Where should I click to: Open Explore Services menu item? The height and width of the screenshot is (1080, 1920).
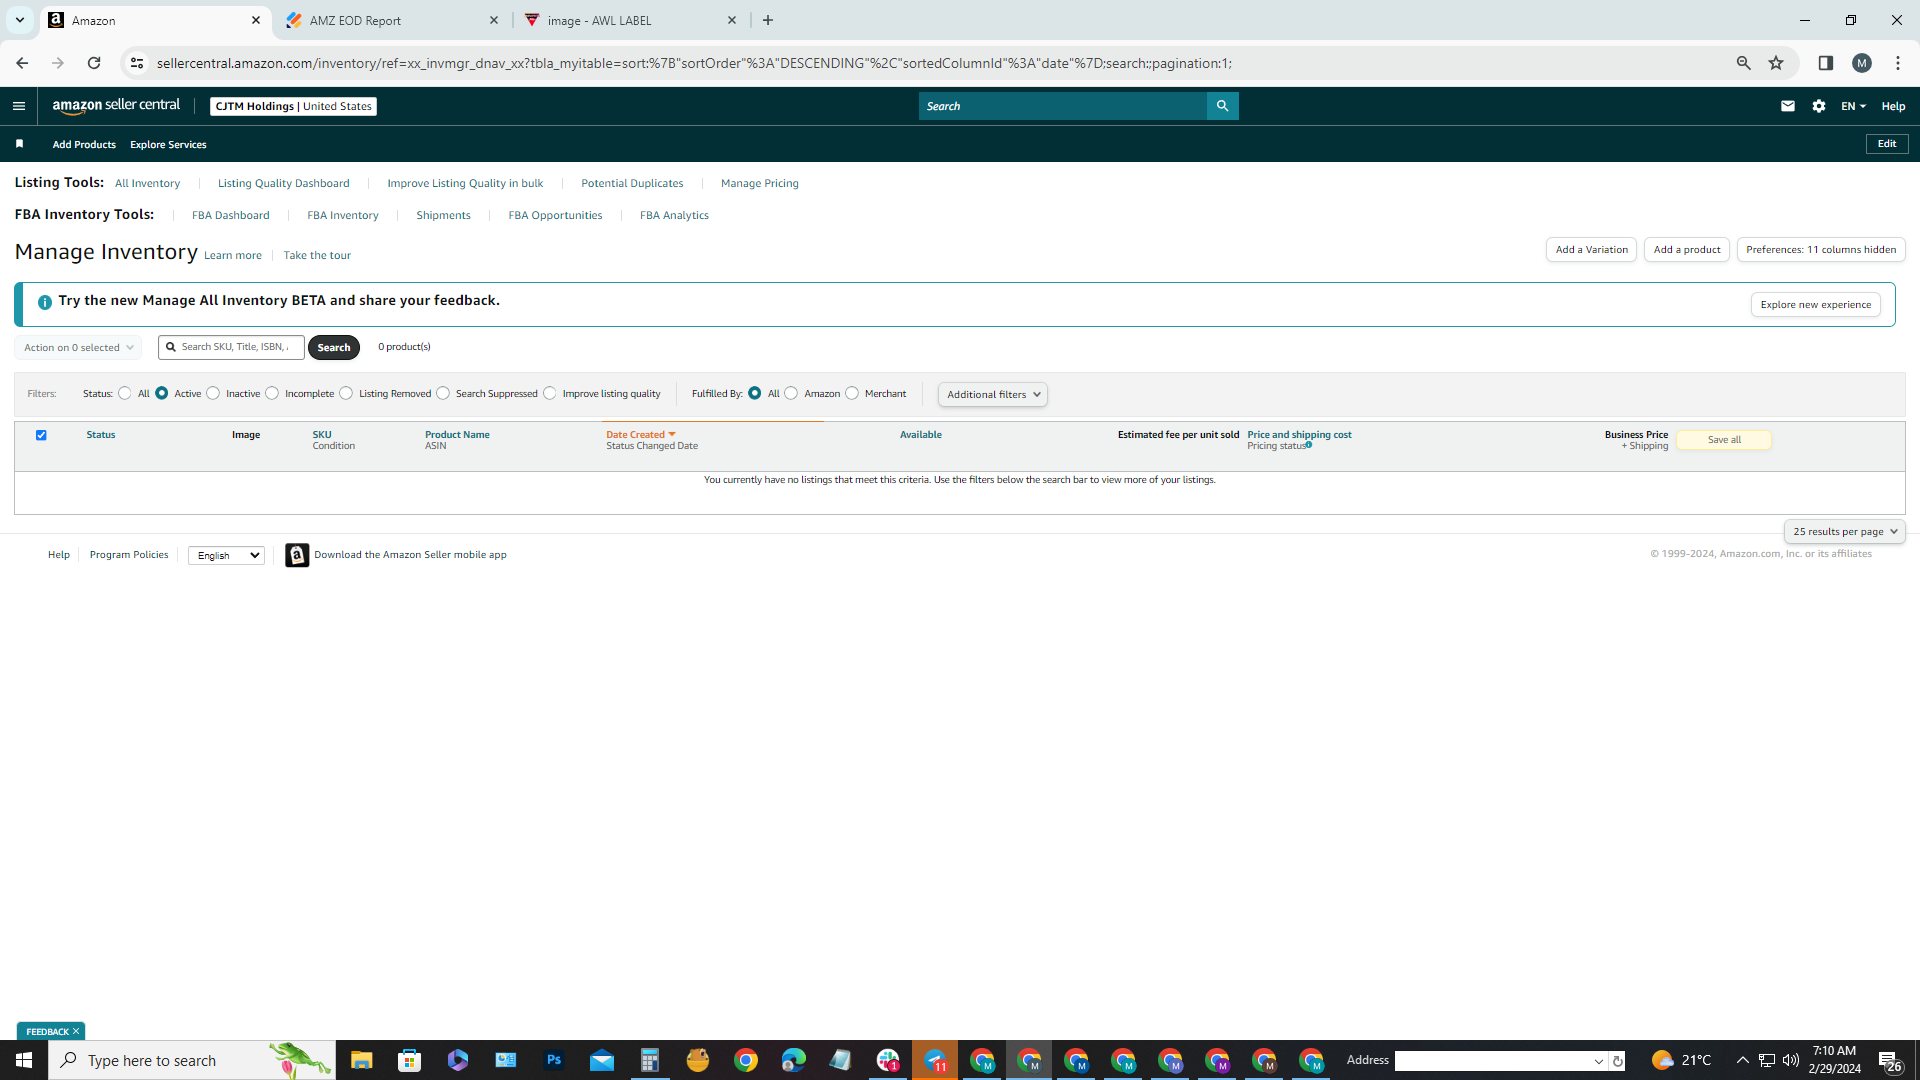(x=168, y=144)
